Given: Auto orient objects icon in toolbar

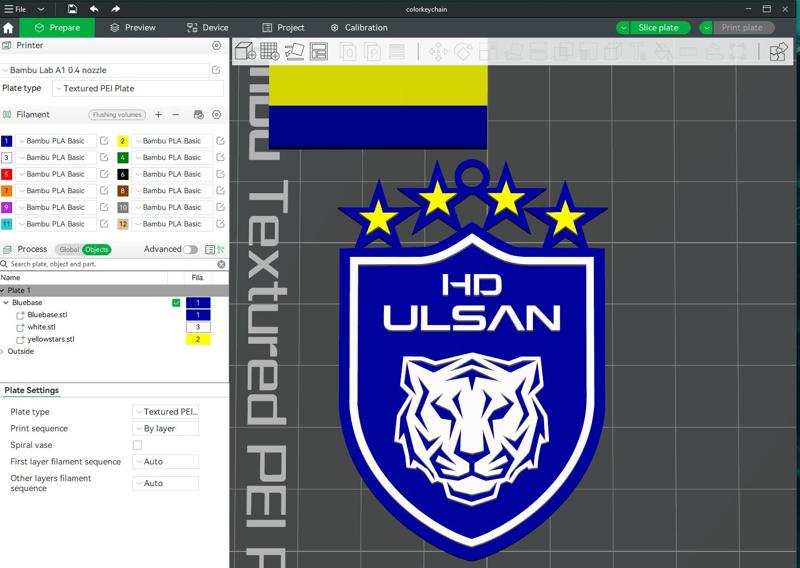Looking at the screenshot, I should [x=294, y=51].
